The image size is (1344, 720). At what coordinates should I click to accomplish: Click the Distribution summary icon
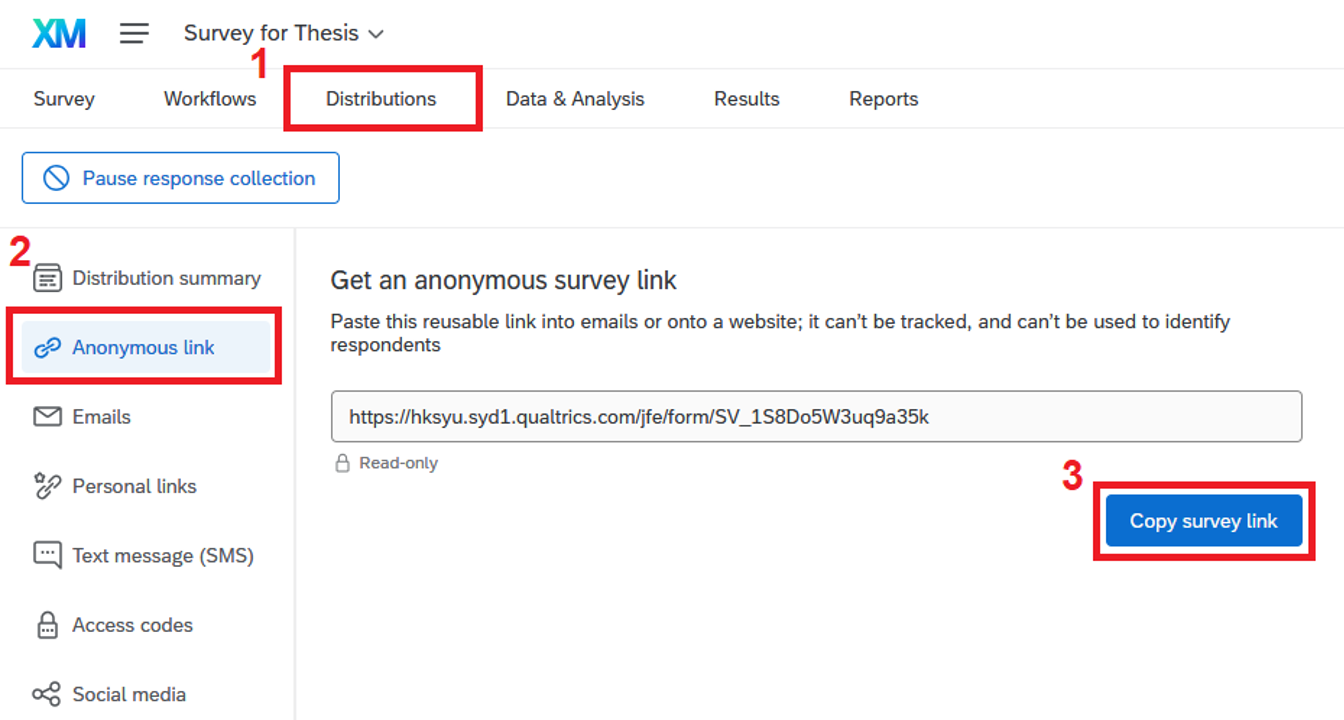point(47,278)
